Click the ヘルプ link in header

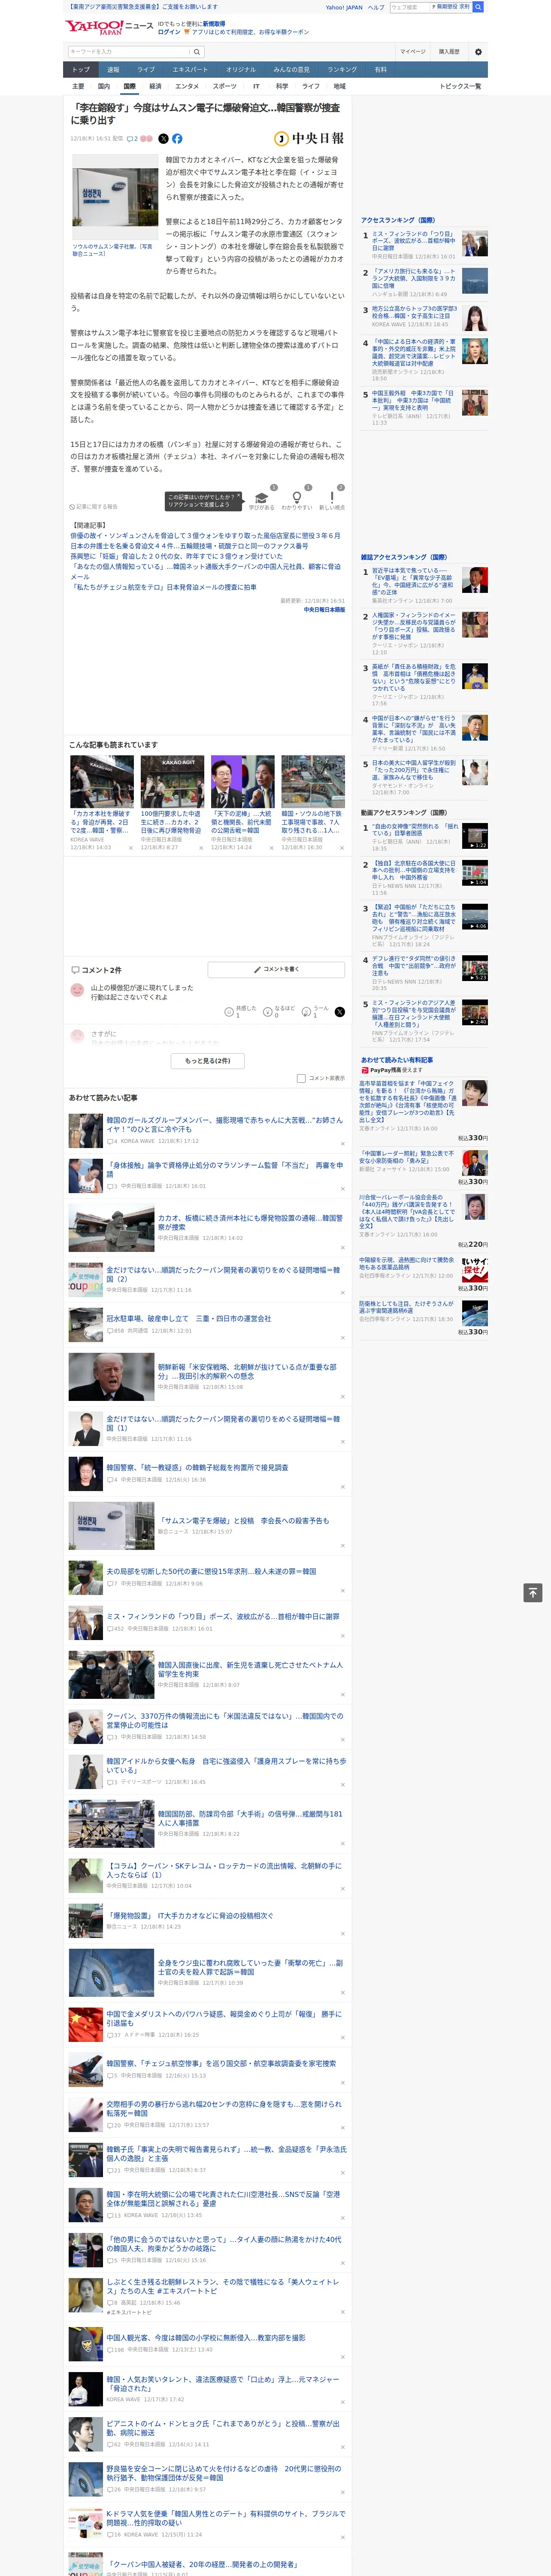point(376,7)
